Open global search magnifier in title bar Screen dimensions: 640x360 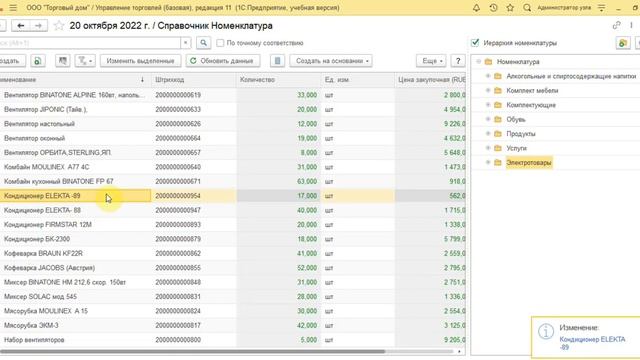527,8
